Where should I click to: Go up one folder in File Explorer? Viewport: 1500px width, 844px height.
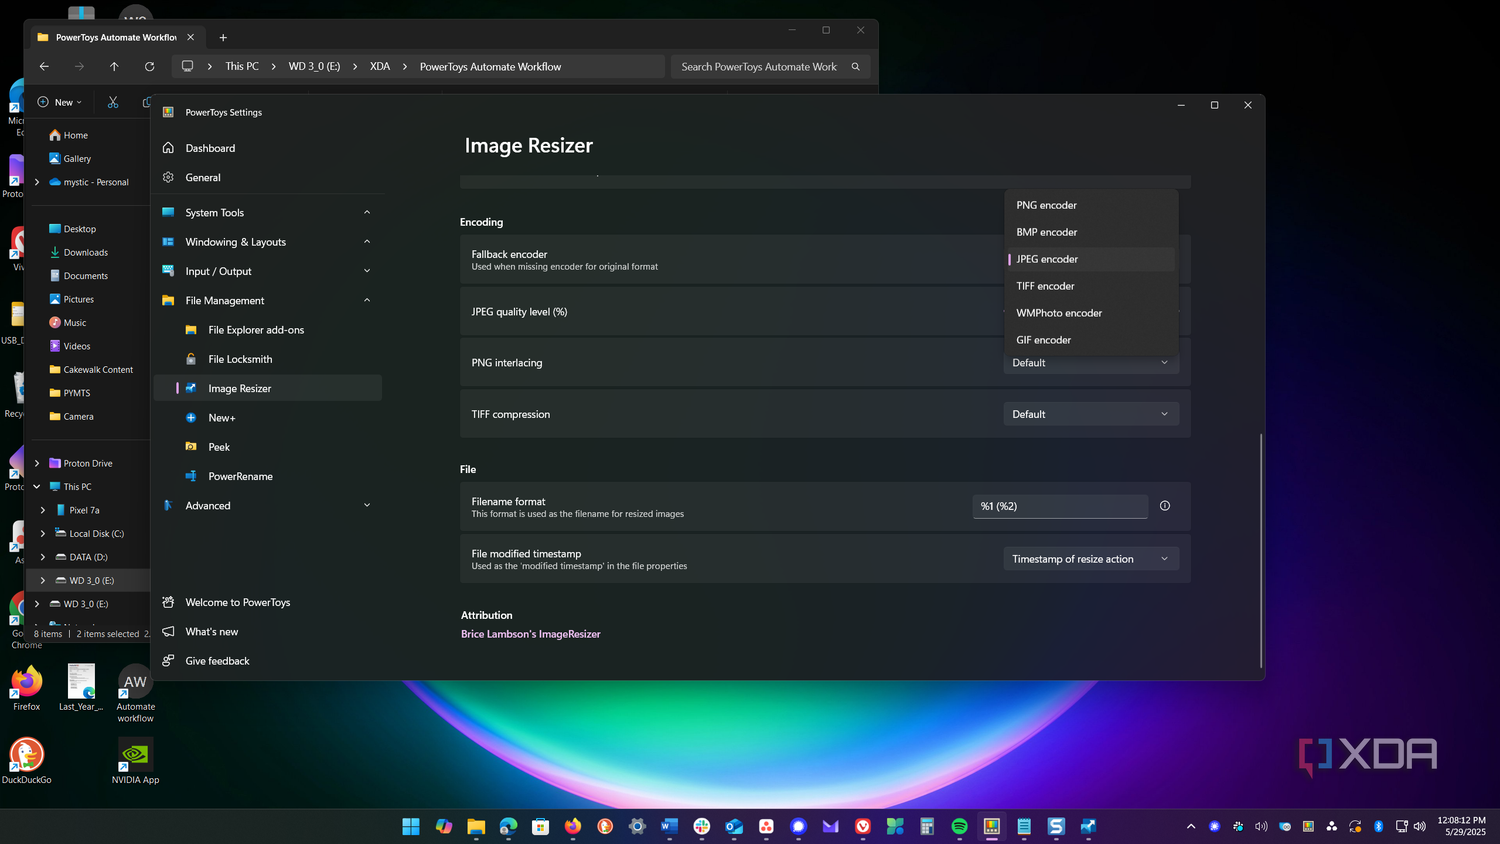(x=114, y=67)
